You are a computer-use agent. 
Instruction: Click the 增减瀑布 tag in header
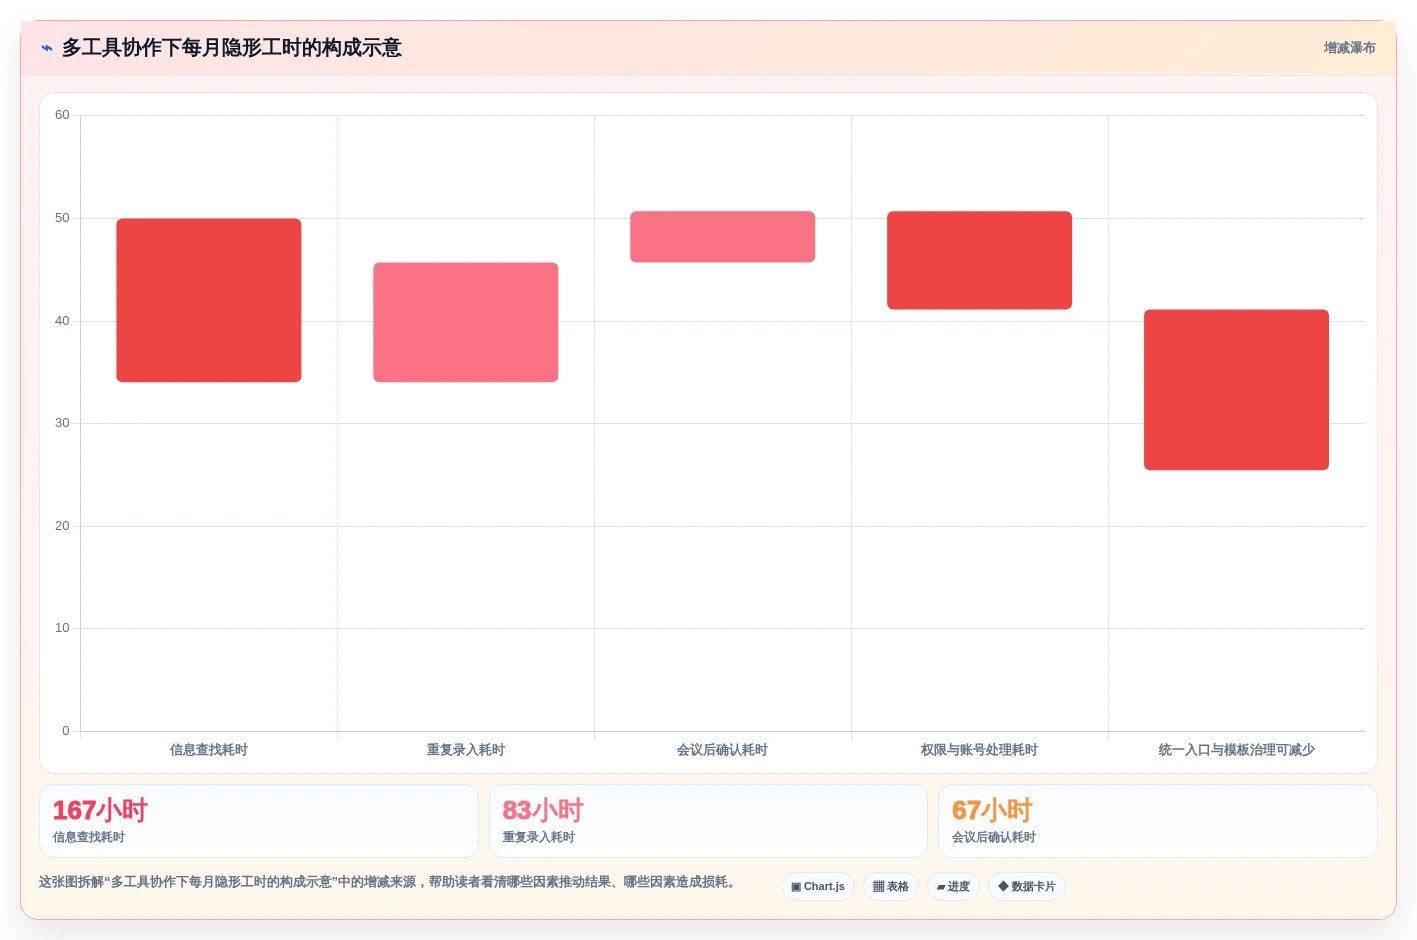tap(1349, 48)
